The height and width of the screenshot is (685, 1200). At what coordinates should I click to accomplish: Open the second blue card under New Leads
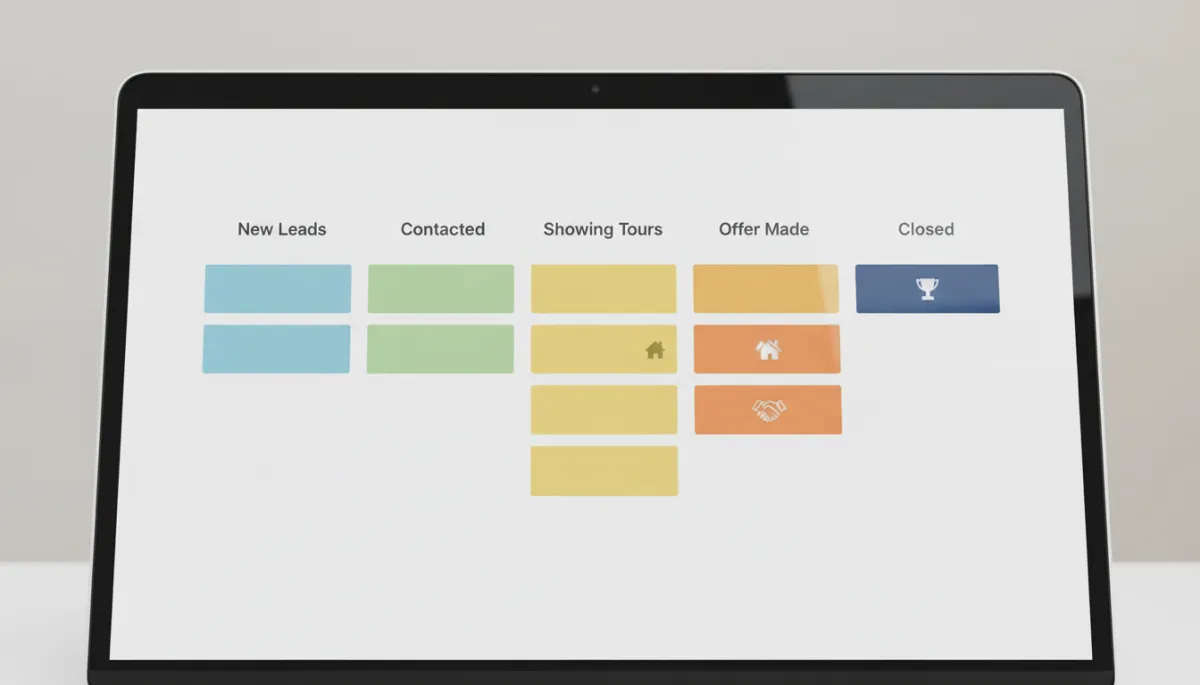pos(276,349)
